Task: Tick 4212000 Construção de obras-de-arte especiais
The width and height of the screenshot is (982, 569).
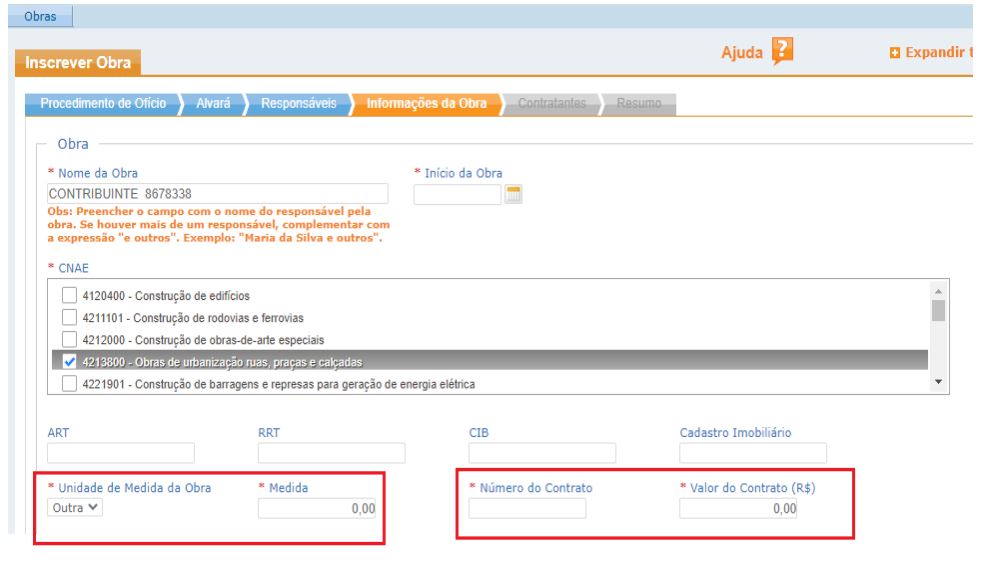Action: pos(69,339)
